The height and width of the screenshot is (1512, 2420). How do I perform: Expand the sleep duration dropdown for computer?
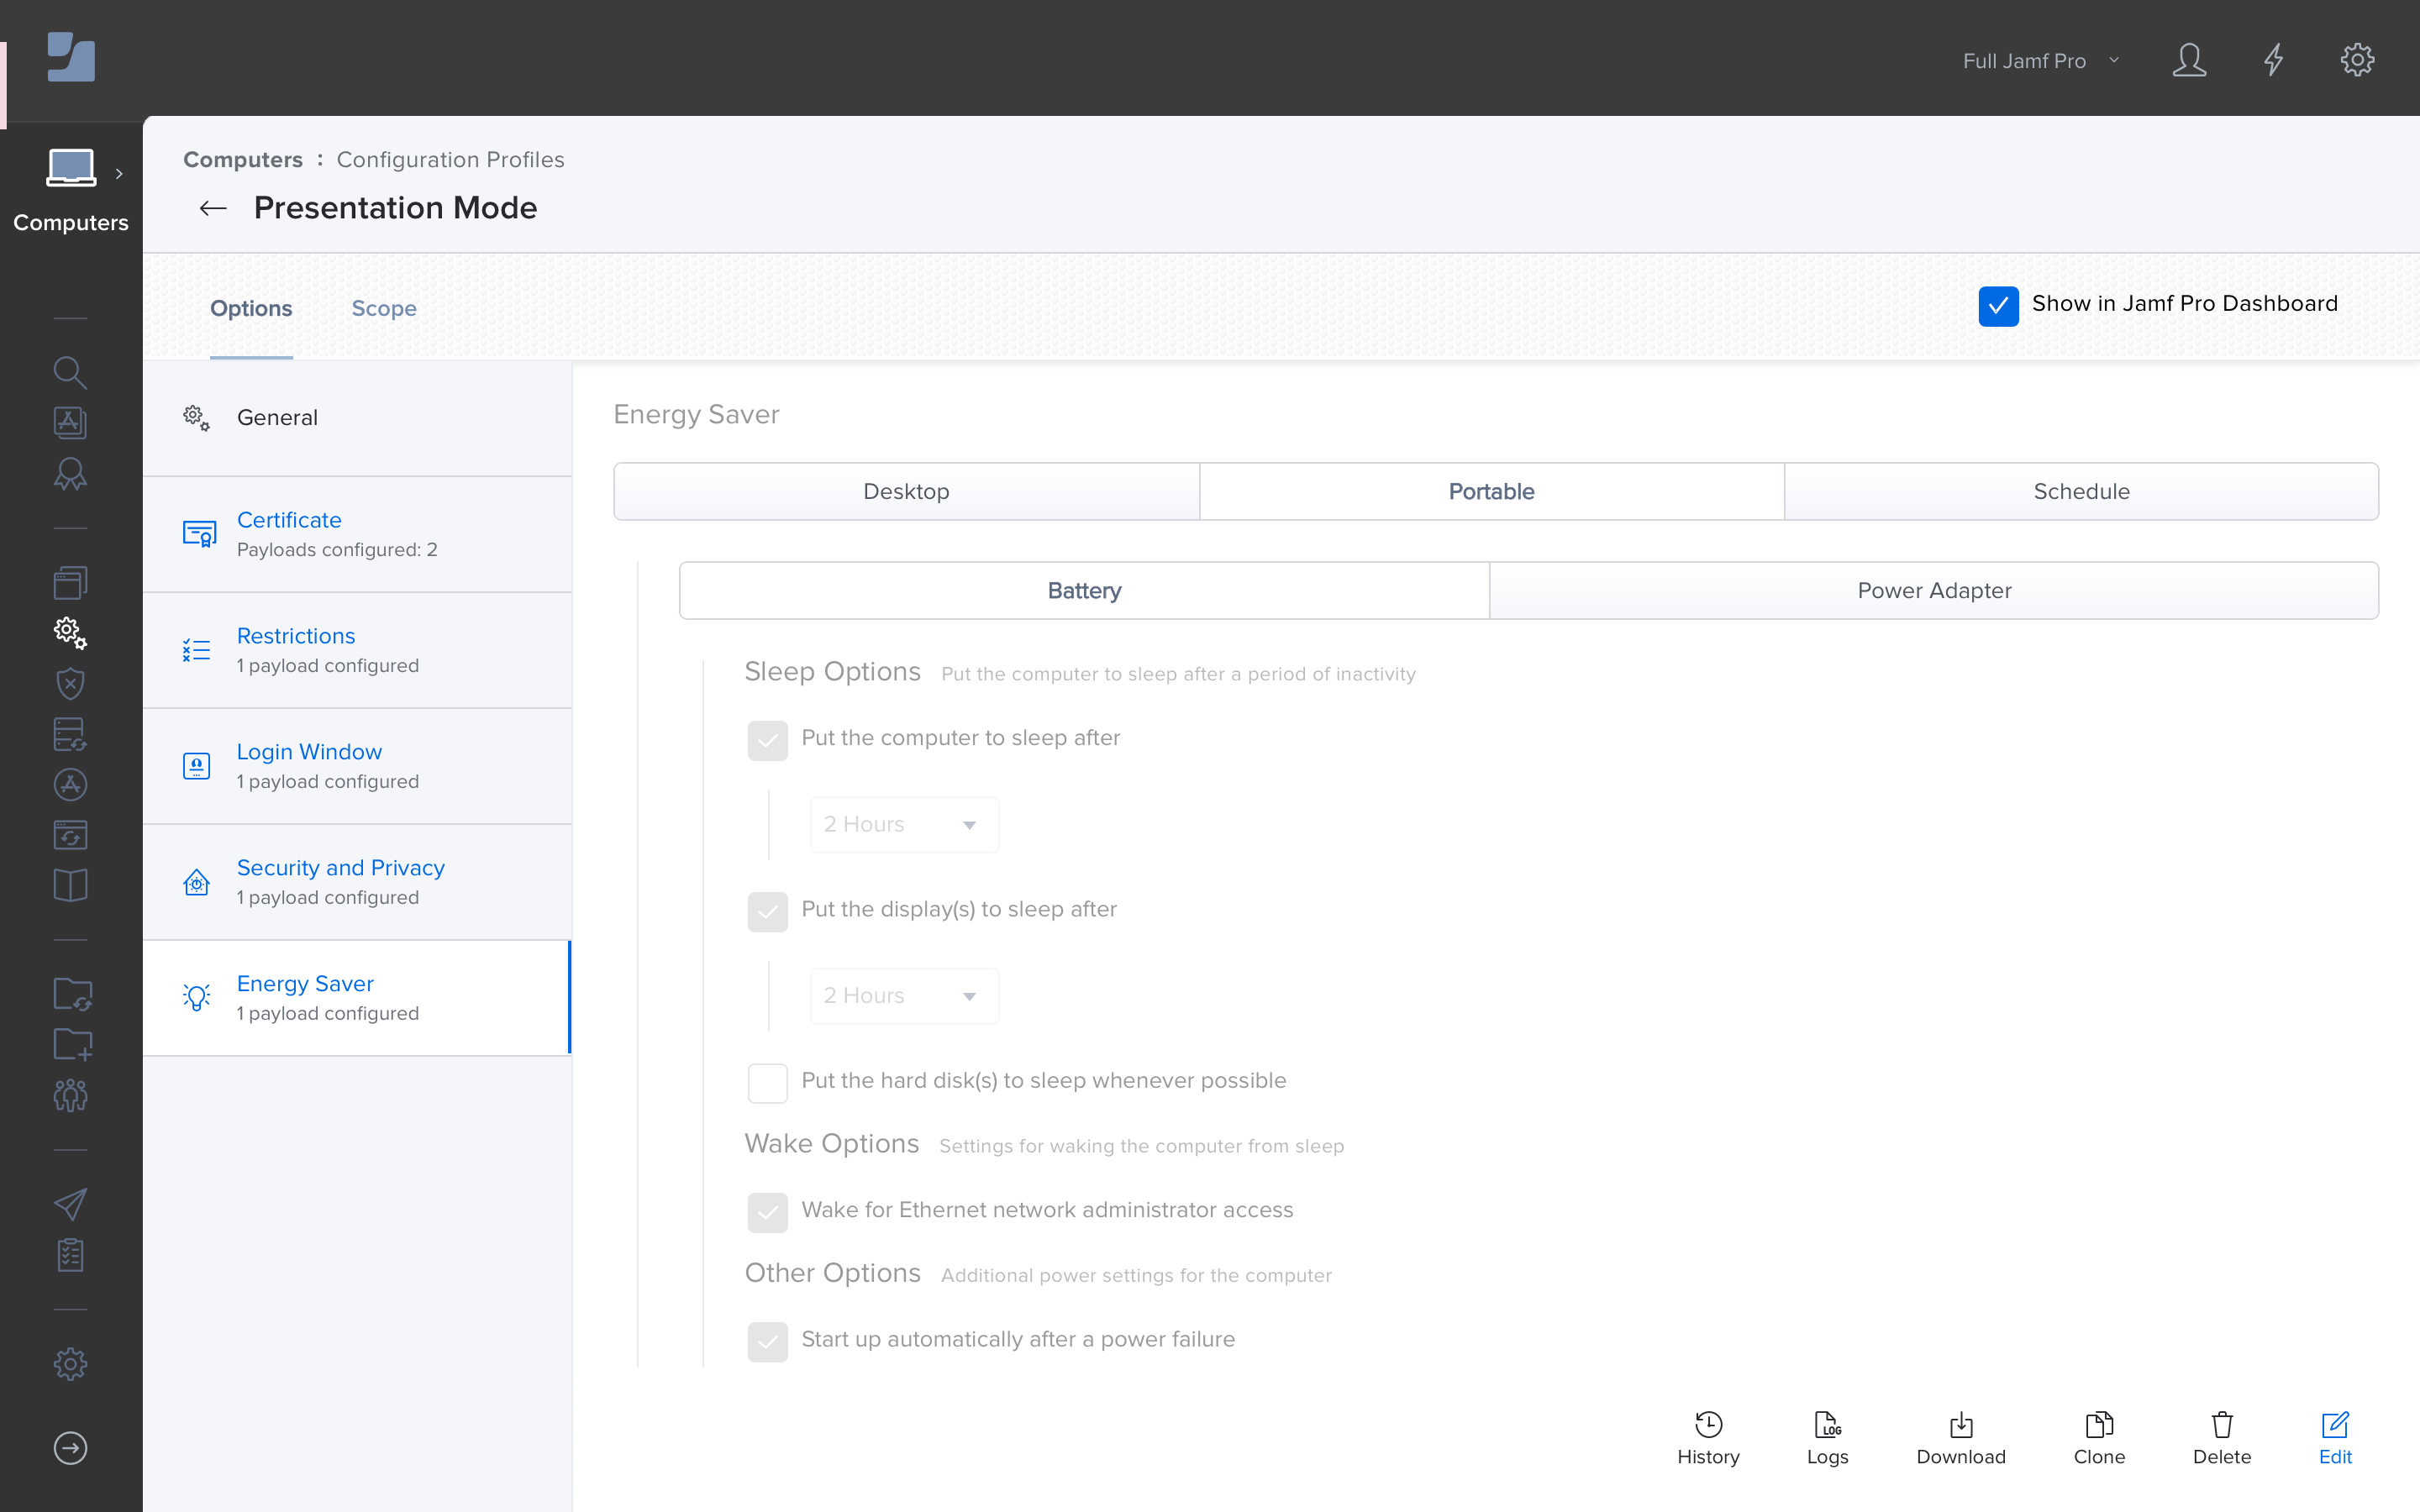pos(897,822)
